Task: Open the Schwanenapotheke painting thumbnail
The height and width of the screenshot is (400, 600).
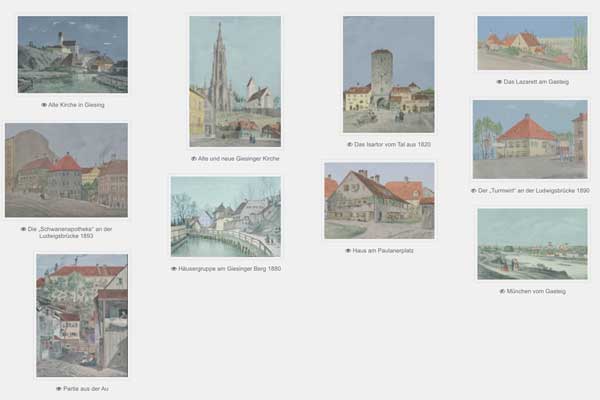Action: pyautogui.click(x=66, y=170)
